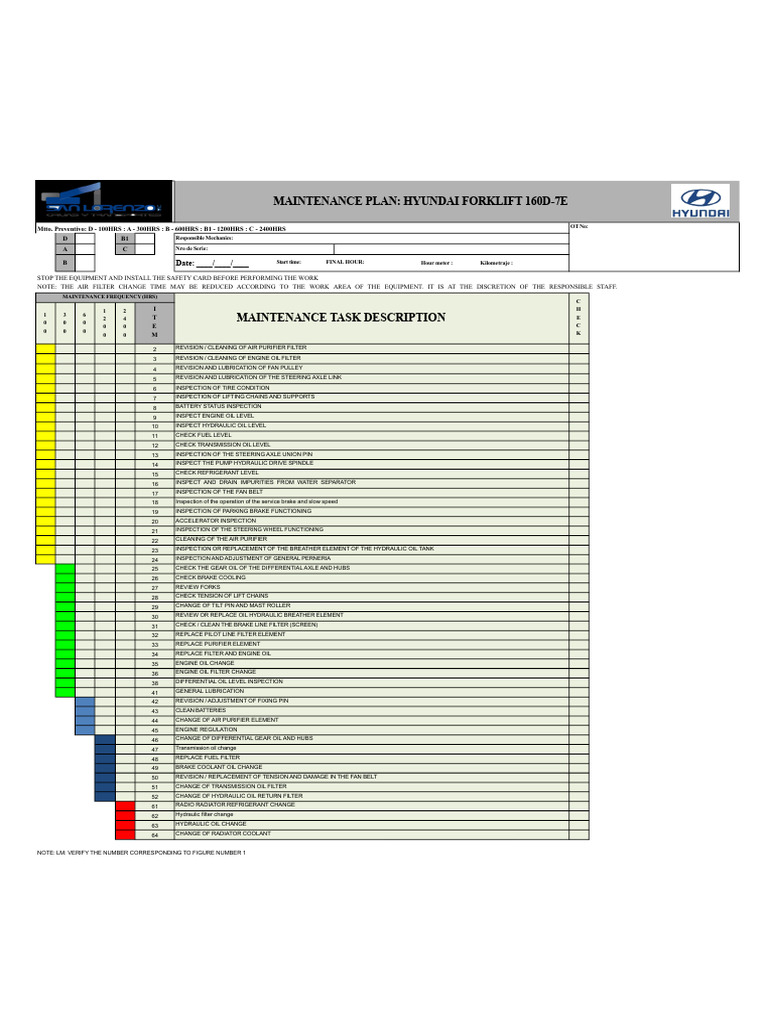Click the San Lorenzo company logo
This screenshot has height=1024, width=768.
pyautogui.click(x=104, y=201)
